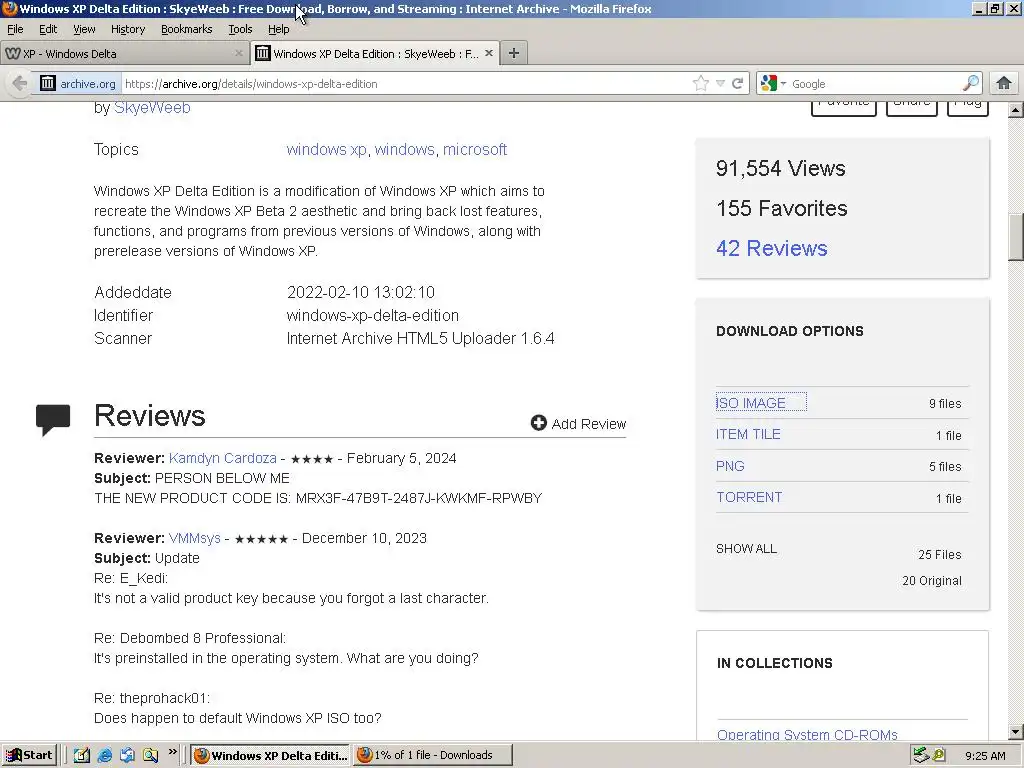The image size is (1024, 768).
Task: Click SHOW ALL download files
Action: [746, 549]
